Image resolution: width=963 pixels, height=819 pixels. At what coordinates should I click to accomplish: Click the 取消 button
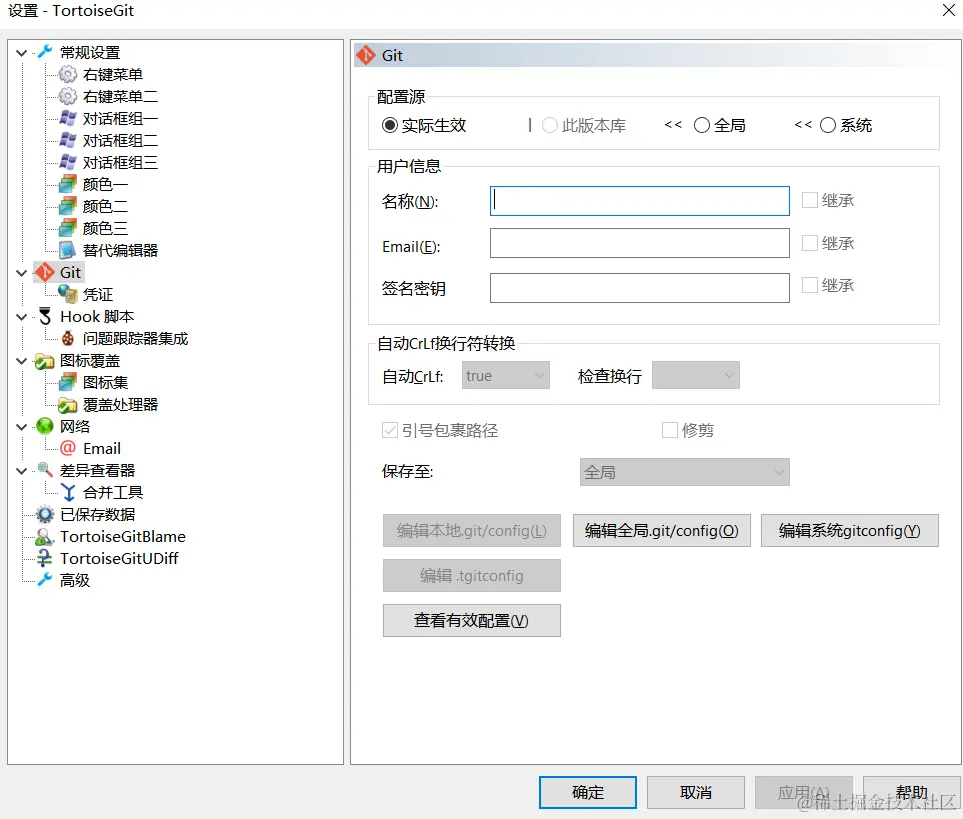pos(695,792)
